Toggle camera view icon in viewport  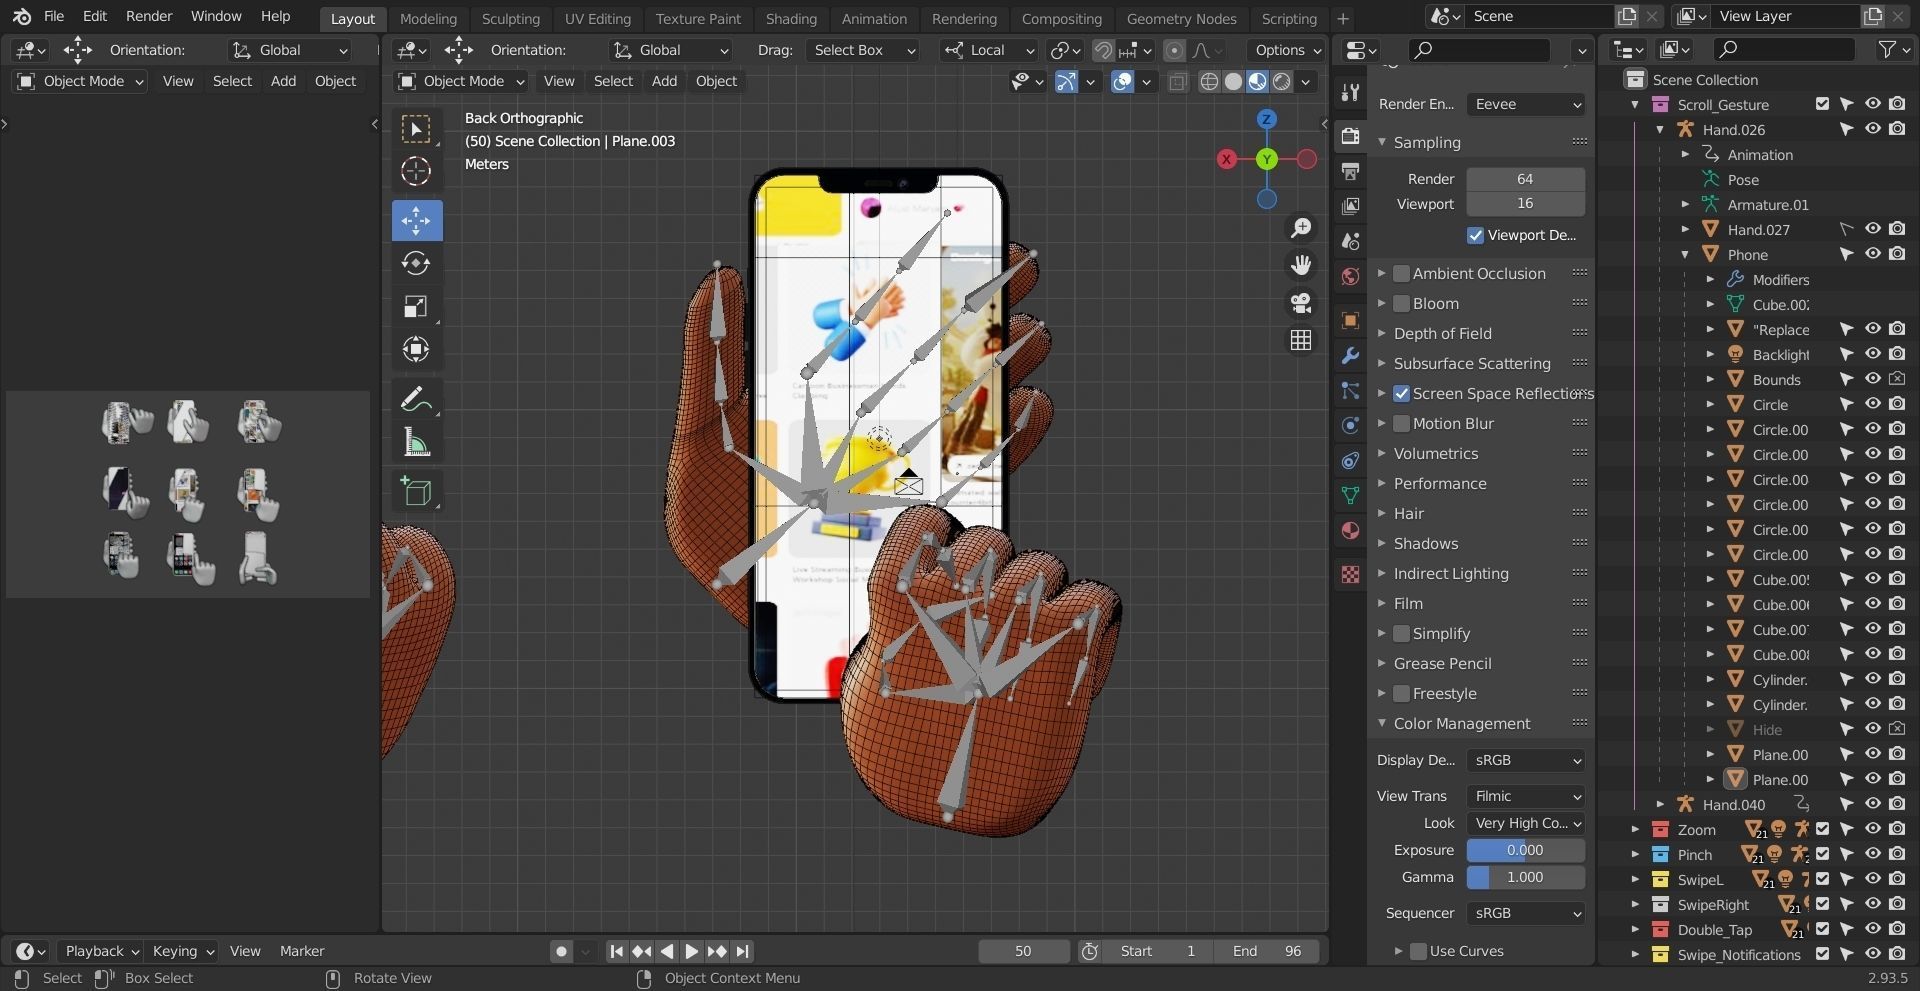1301,303
